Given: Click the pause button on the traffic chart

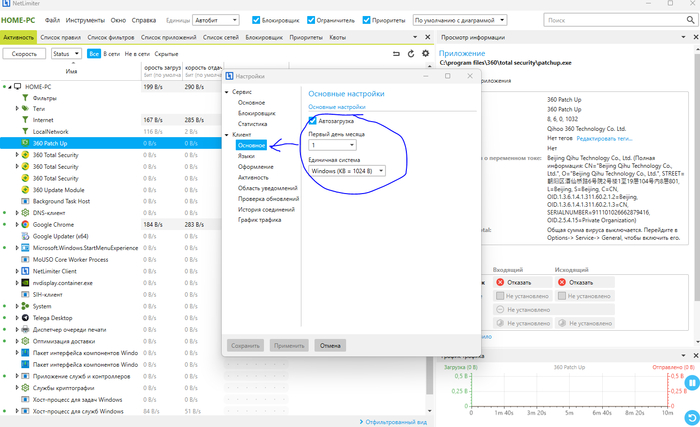Looking at the screenshot, I should point(688,382).
